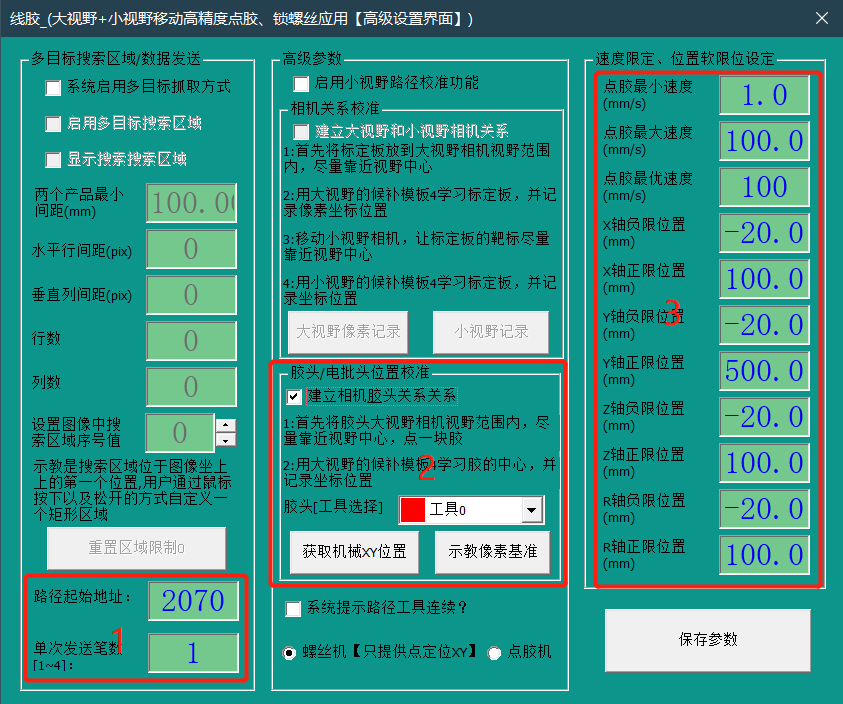This screenshot has width=843, height=704.
Task: Decrease search region index with down arrow
Action: coord(227,440)
